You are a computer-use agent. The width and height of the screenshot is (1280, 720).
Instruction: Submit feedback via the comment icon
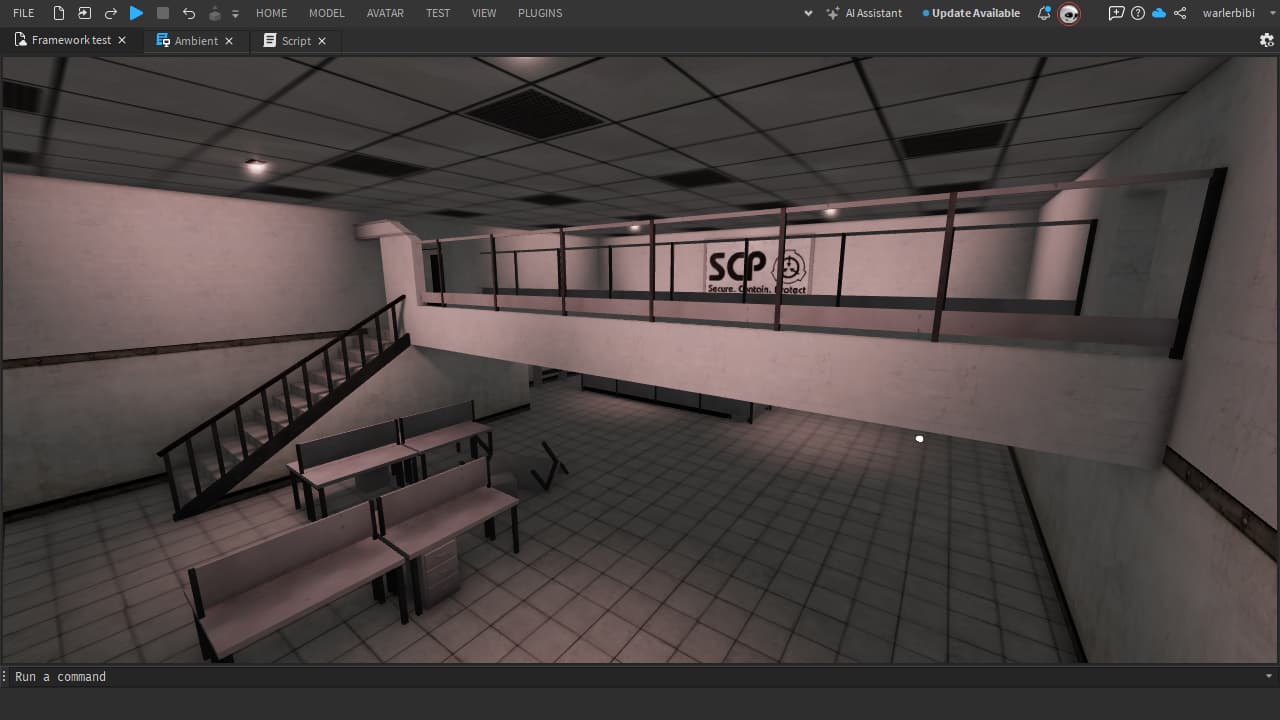click(x=1117, y=13)
